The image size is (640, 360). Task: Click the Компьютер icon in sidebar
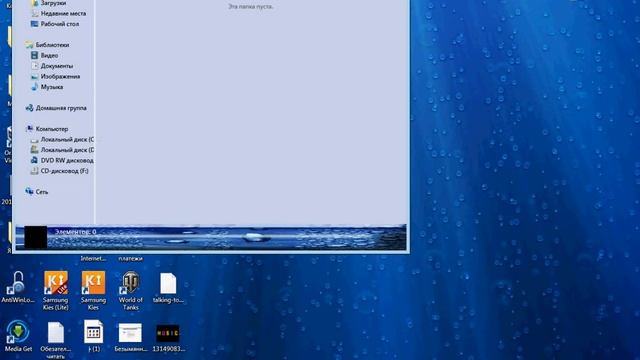(29, 129)
